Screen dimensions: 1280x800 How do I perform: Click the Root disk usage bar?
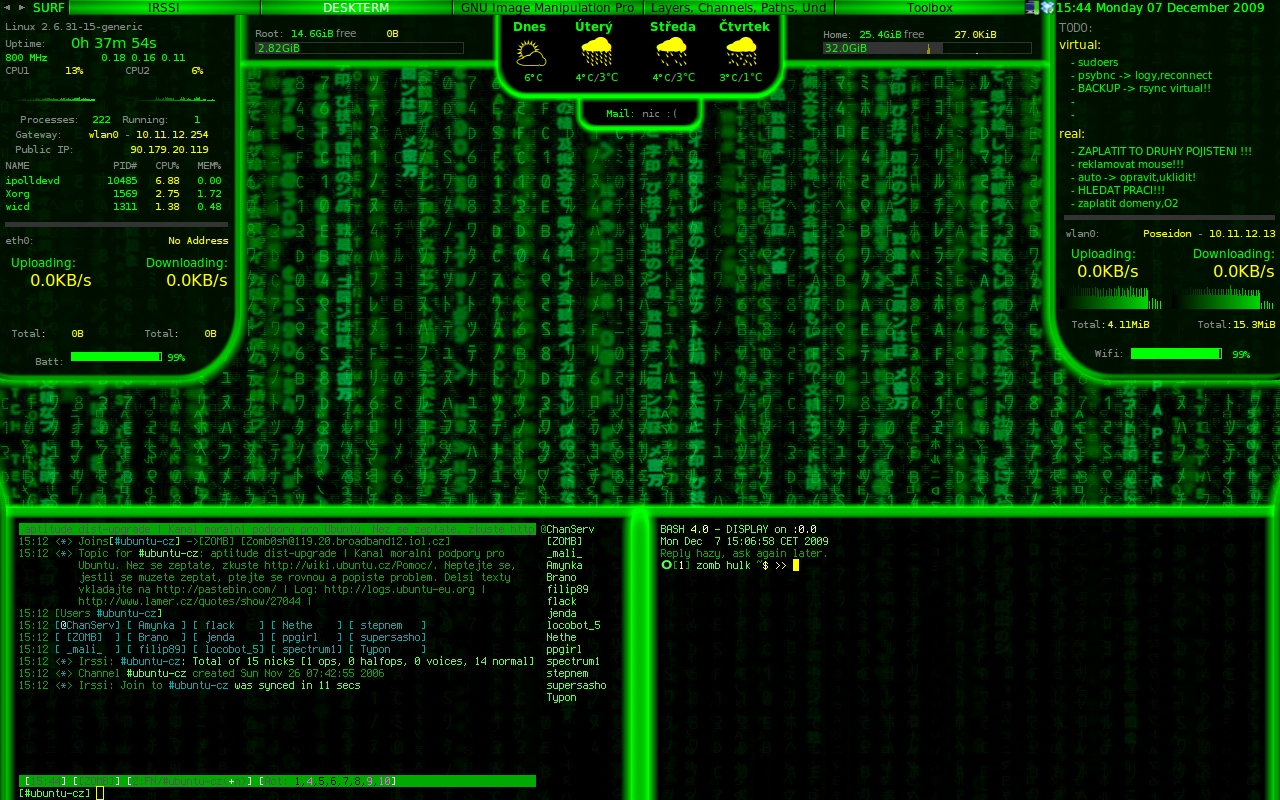(359, 48)
